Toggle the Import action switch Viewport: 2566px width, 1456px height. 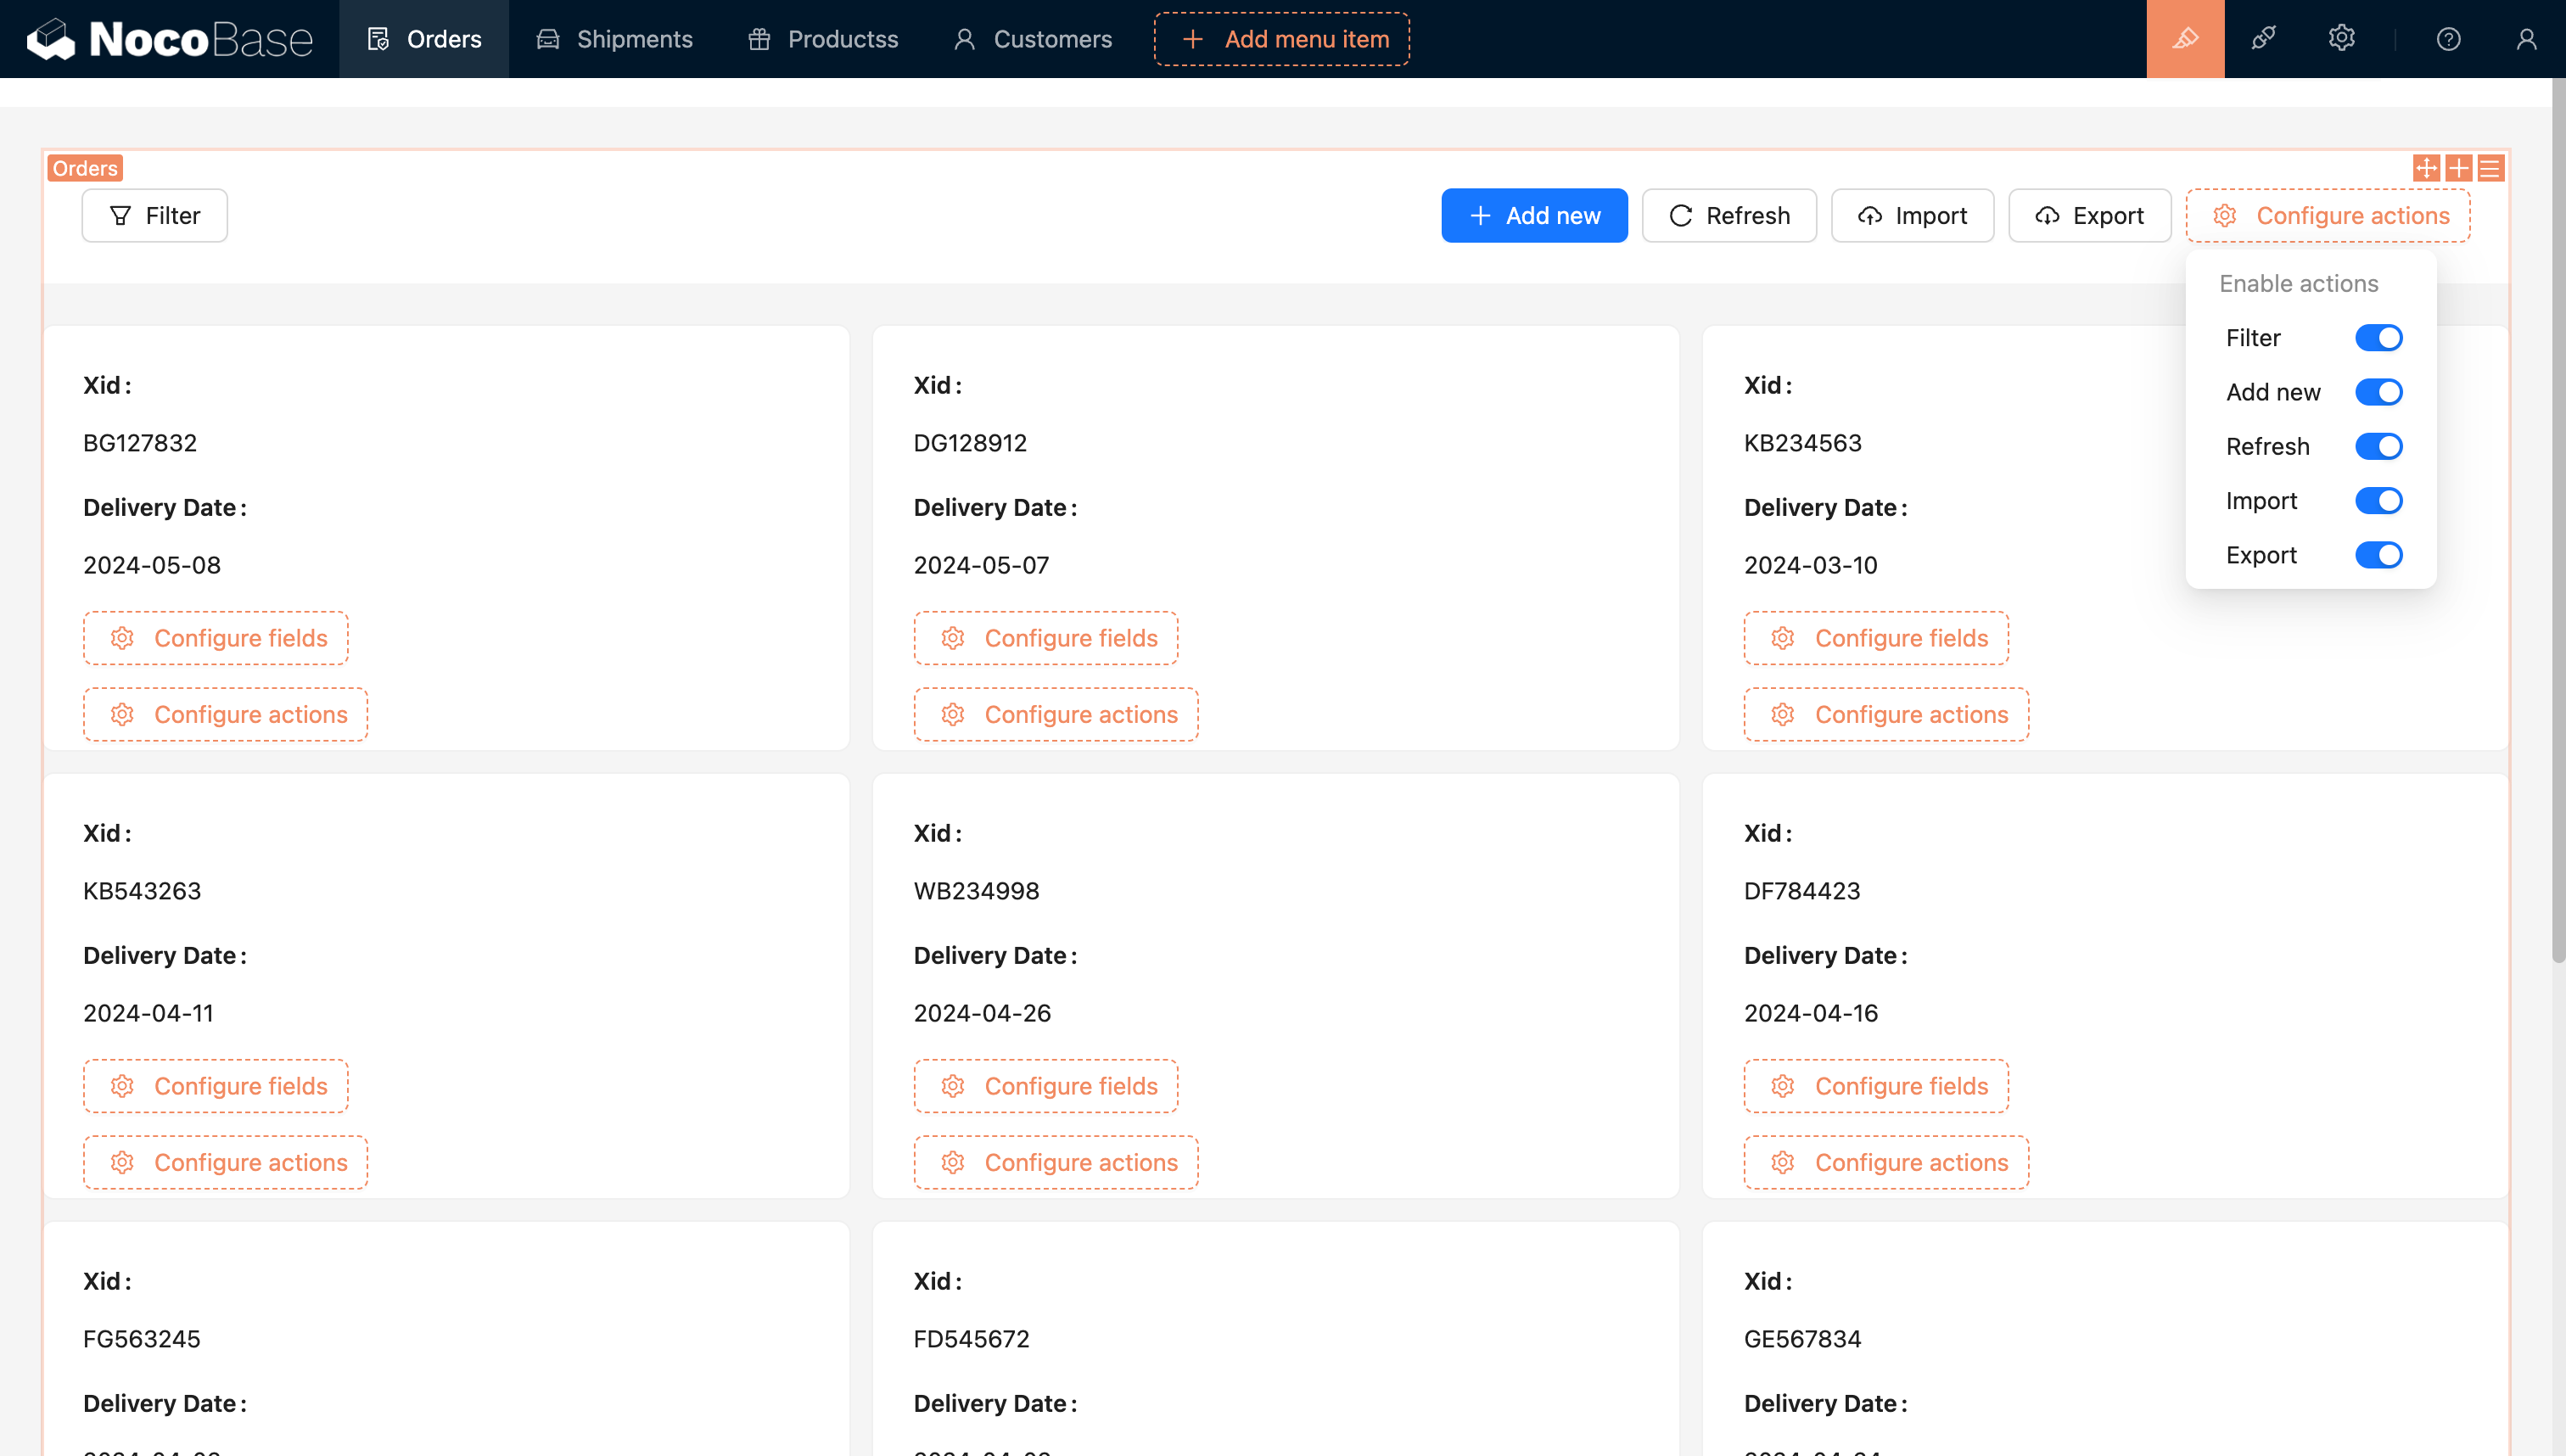point(2378,501)
